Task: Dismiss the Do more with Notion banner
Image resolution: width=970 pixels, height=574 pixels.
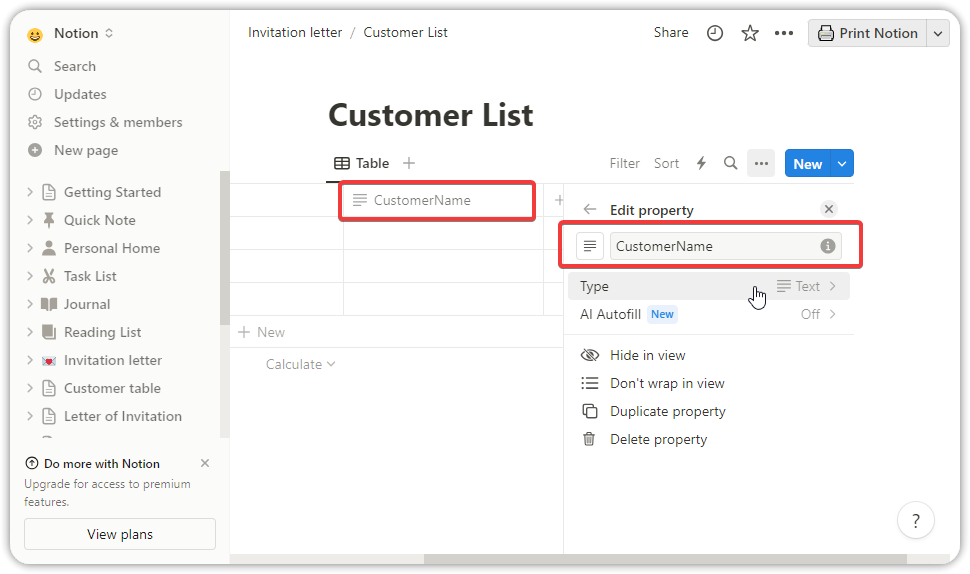Action: [x=205, y=463]
